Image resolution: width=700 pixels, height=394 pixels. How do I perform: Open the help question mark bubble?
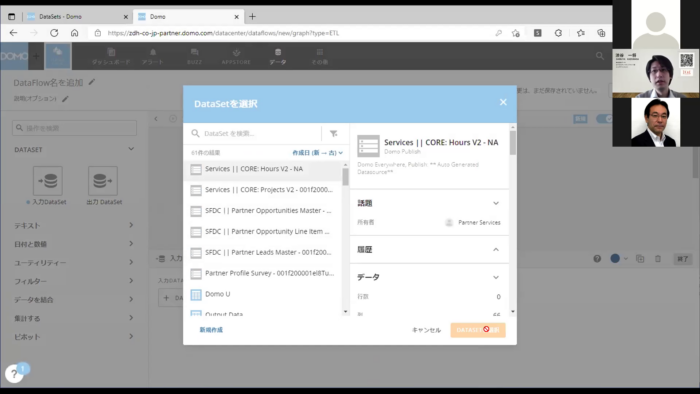[x=14, y=373]
